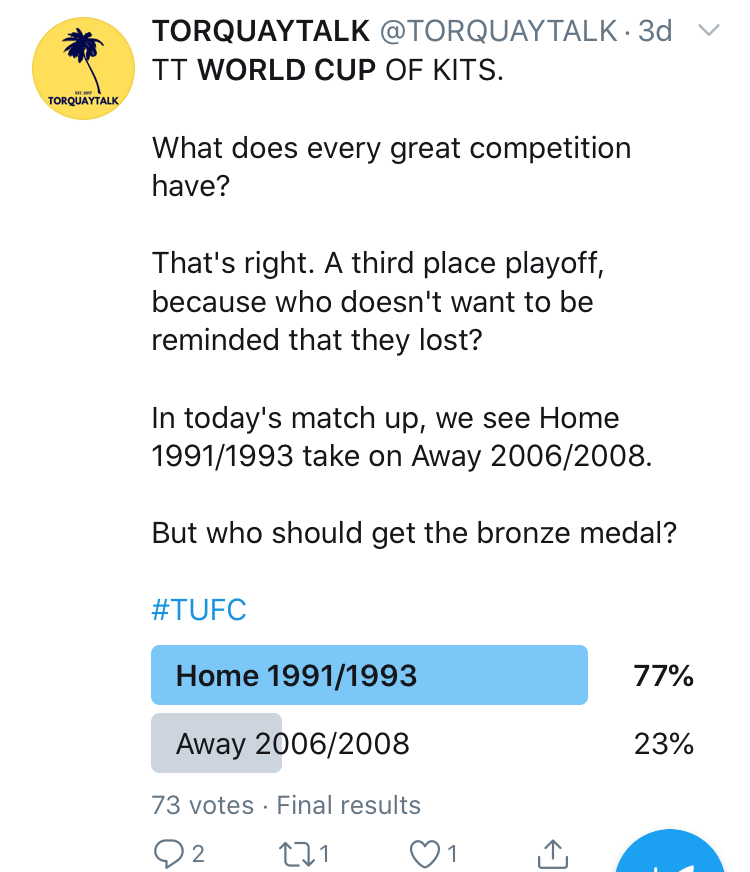Expand tweet options chevron at top right
Viewport: 750px width, 872px height.
pos(707,32)
